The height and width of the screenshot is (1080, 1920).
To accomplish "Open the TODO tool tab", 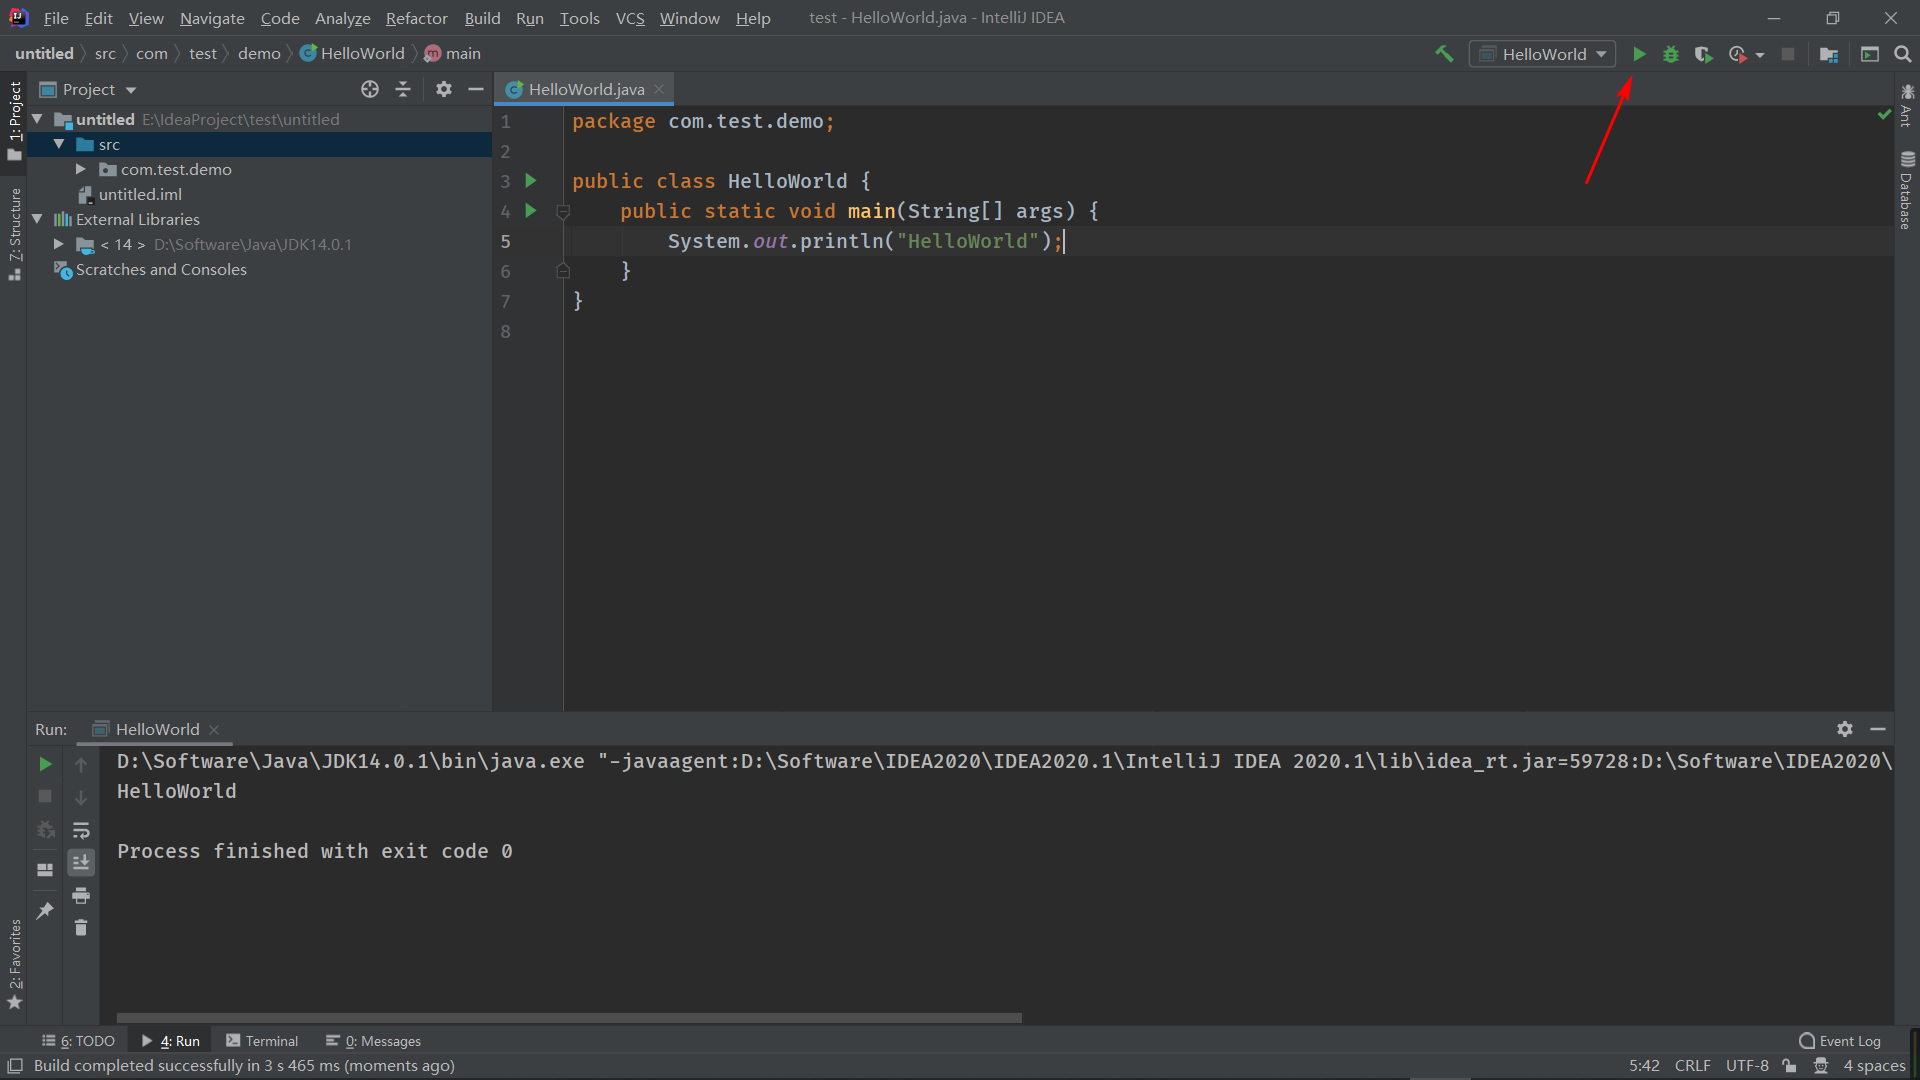I will point(78,1041).
